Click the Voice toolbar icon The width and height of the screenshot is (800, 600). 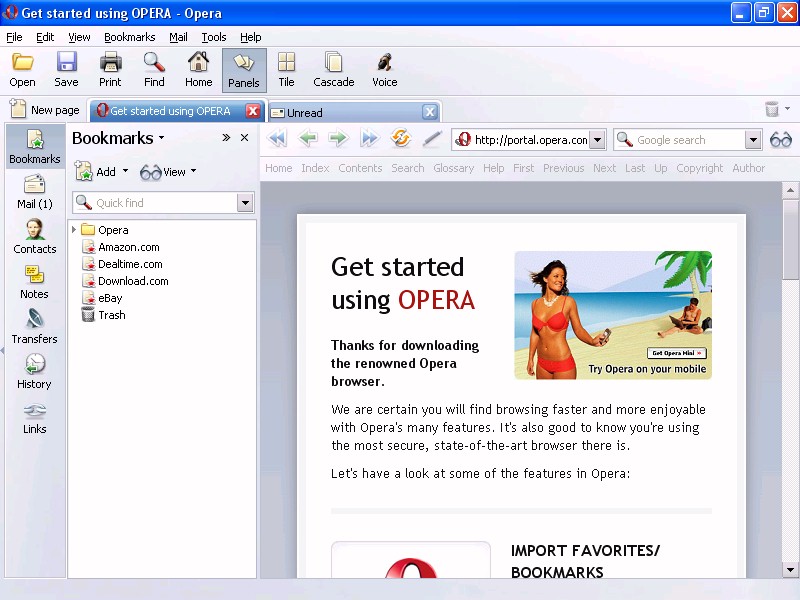pyautogui.click(x=384, y=70)
